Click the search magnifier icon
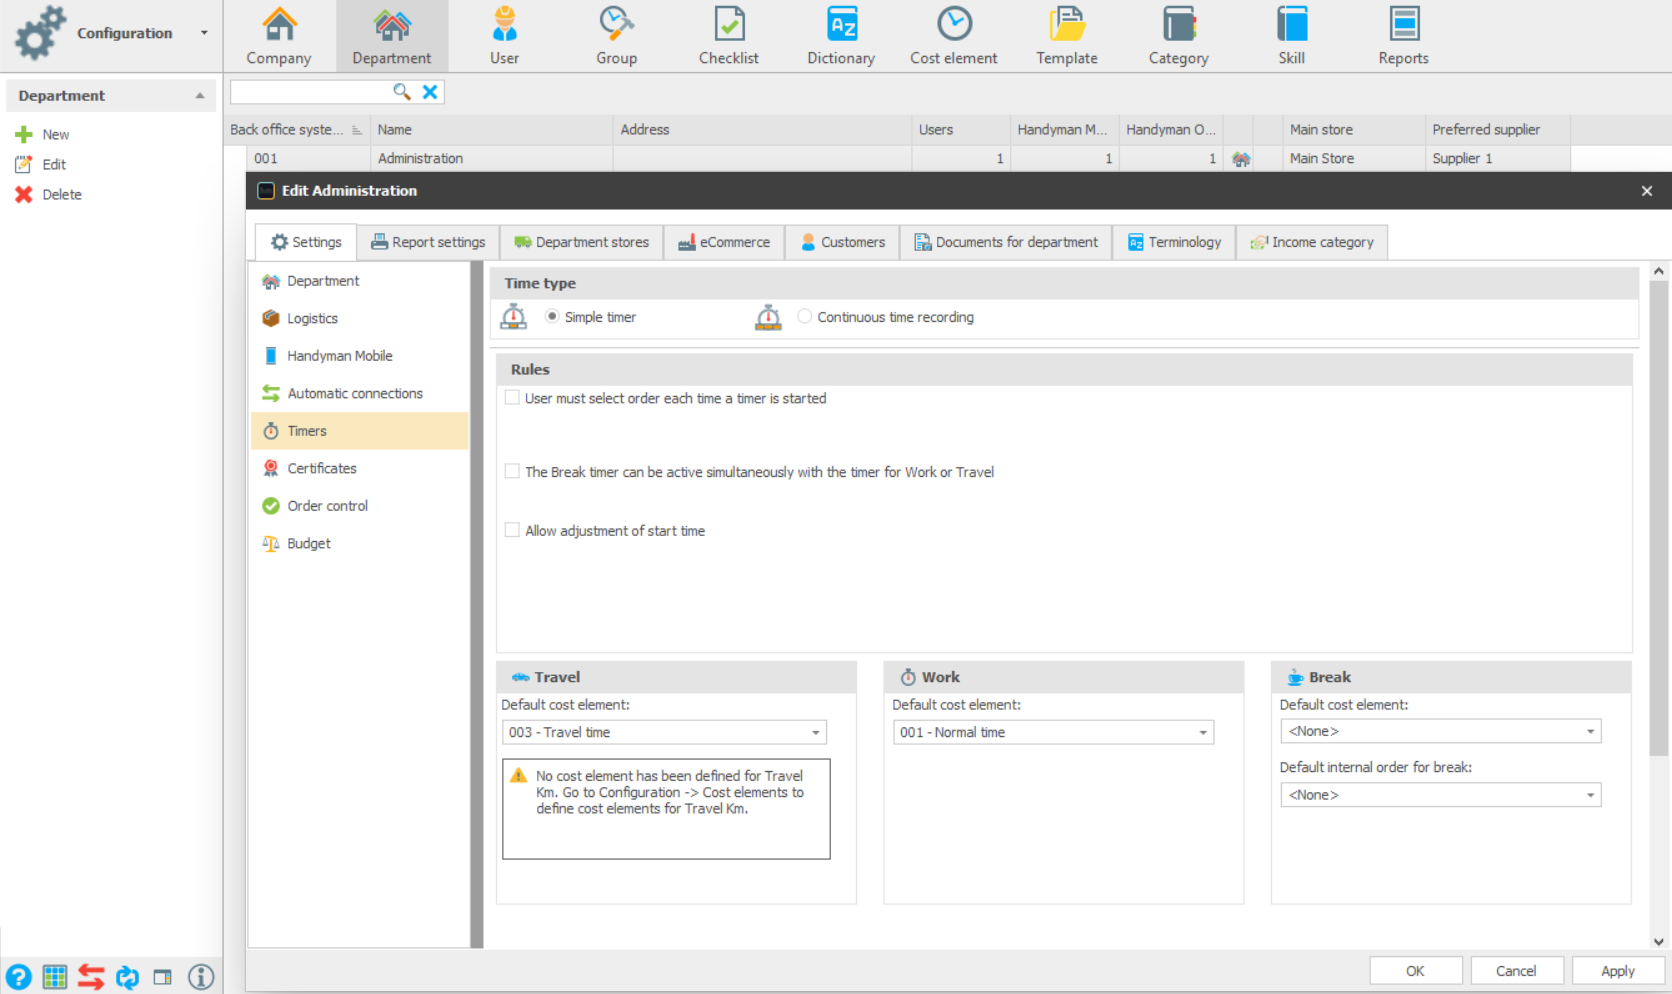 click(x=402, y=92)
